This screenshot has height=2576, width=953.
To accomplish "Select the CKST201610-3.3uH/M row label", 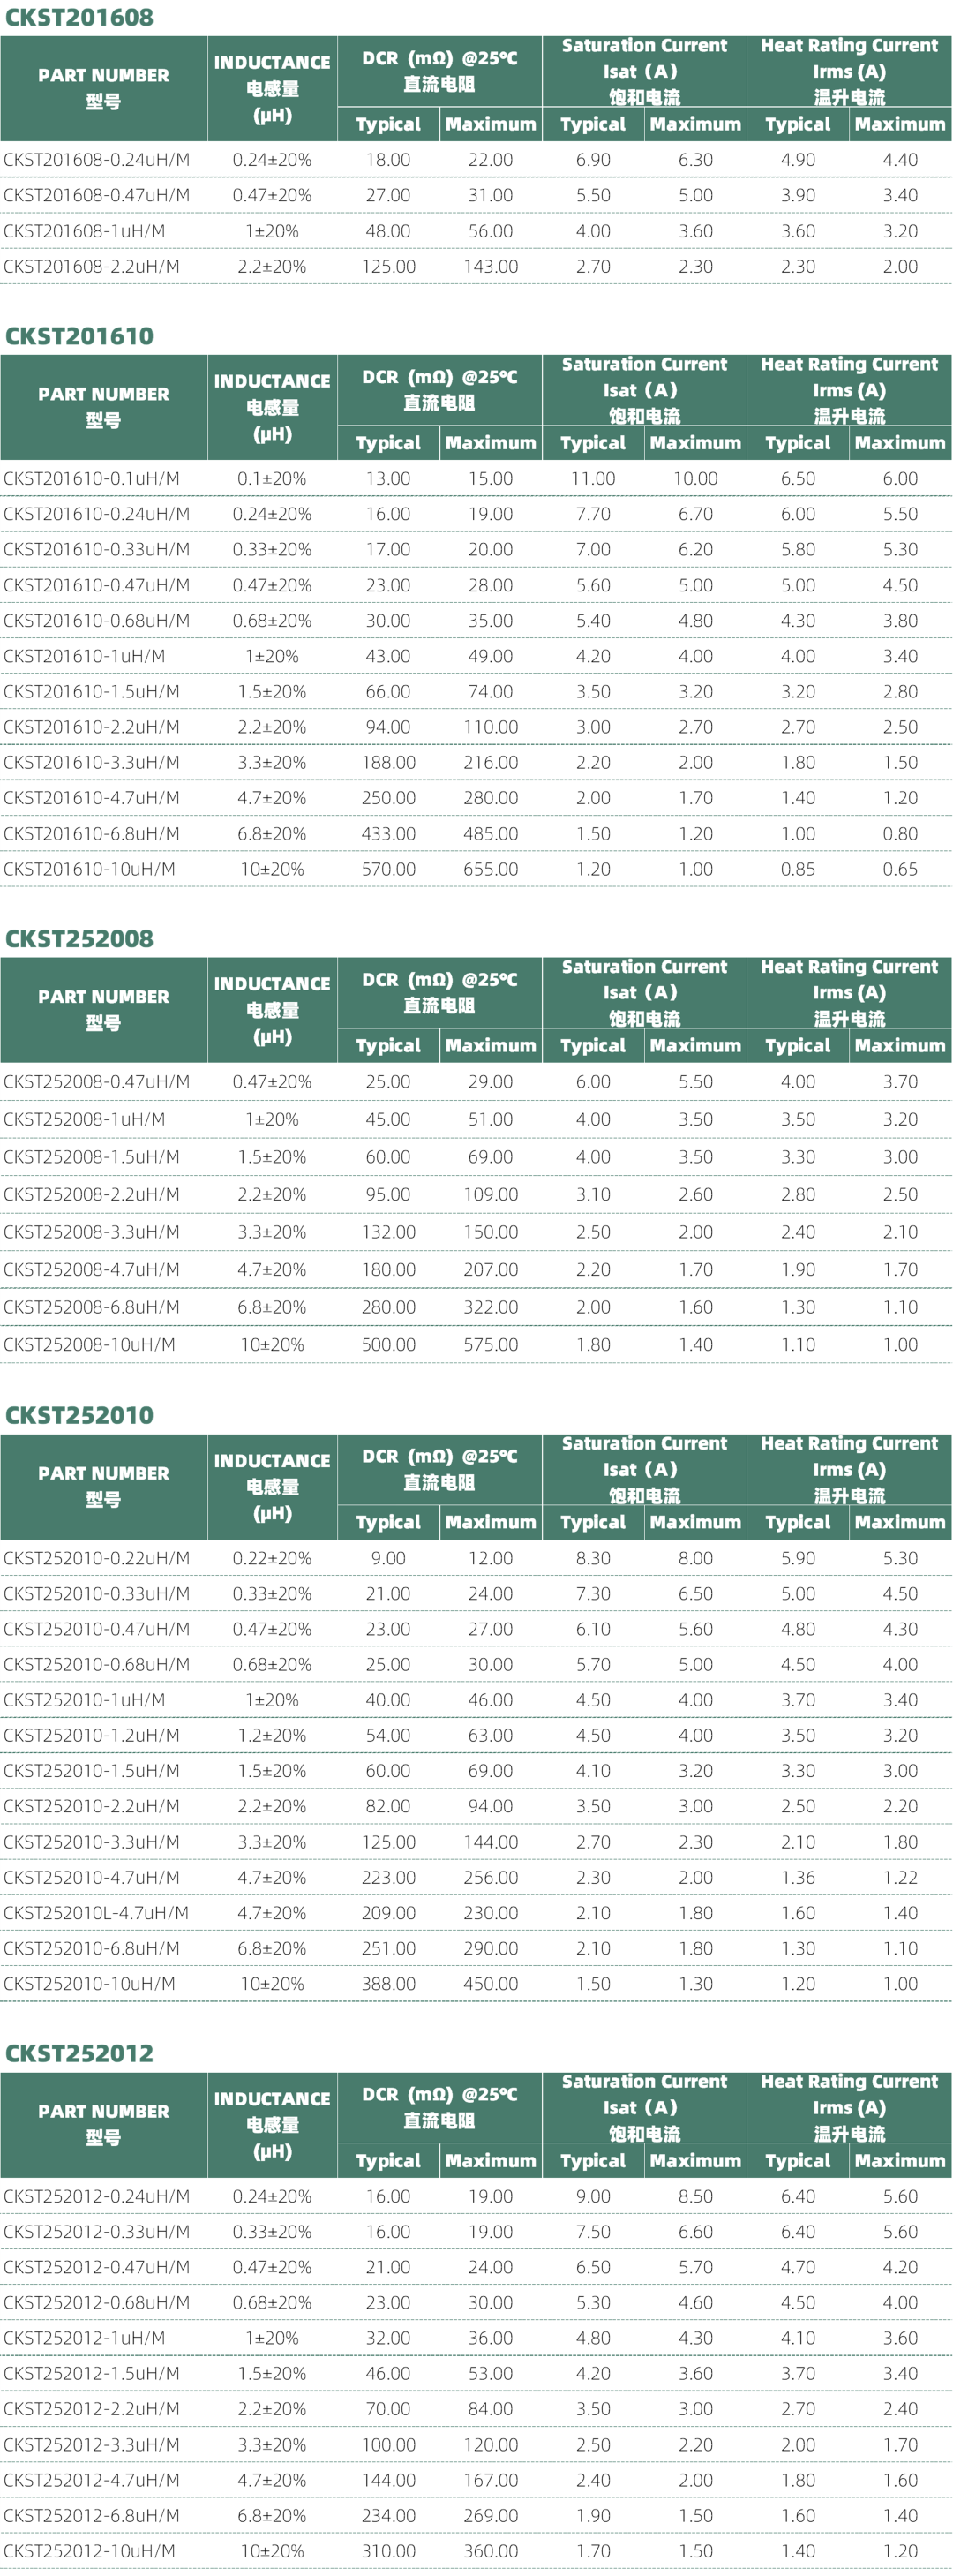I will (91, 763).
